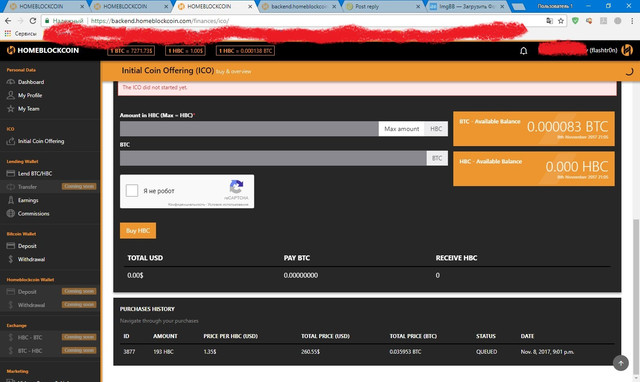Click the bookmark star in the address bar

click(x=561, y=21)
